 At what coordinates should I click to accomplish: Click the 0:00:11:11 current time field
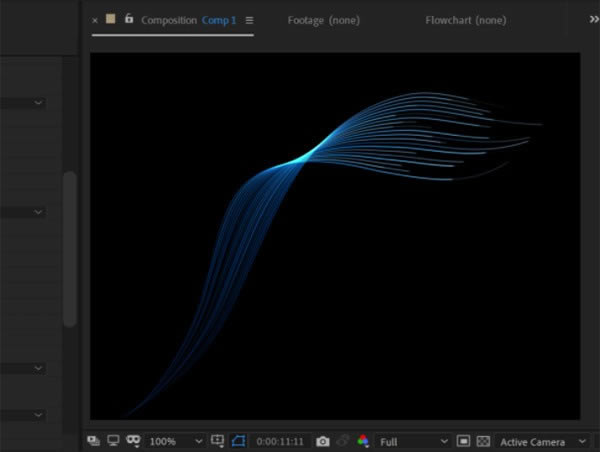pos(280,442)
